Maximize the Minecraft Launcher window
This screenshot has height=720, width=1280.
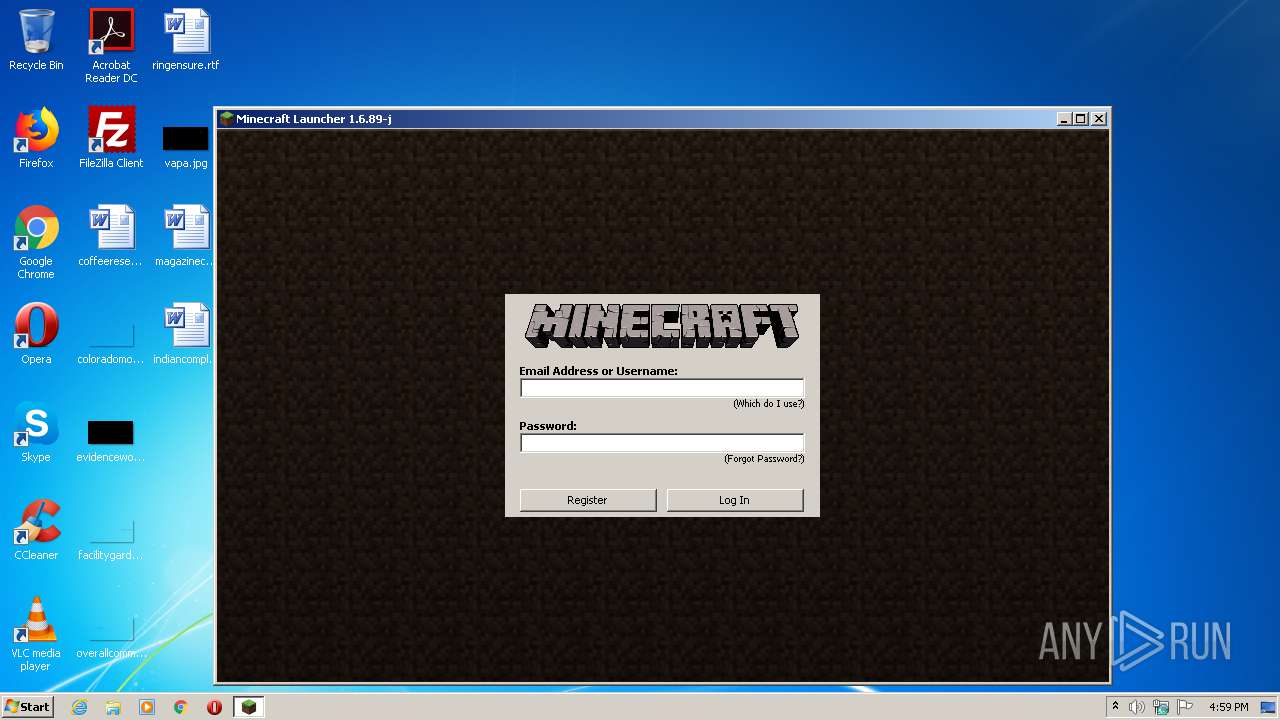click(x=1081, y=119)
